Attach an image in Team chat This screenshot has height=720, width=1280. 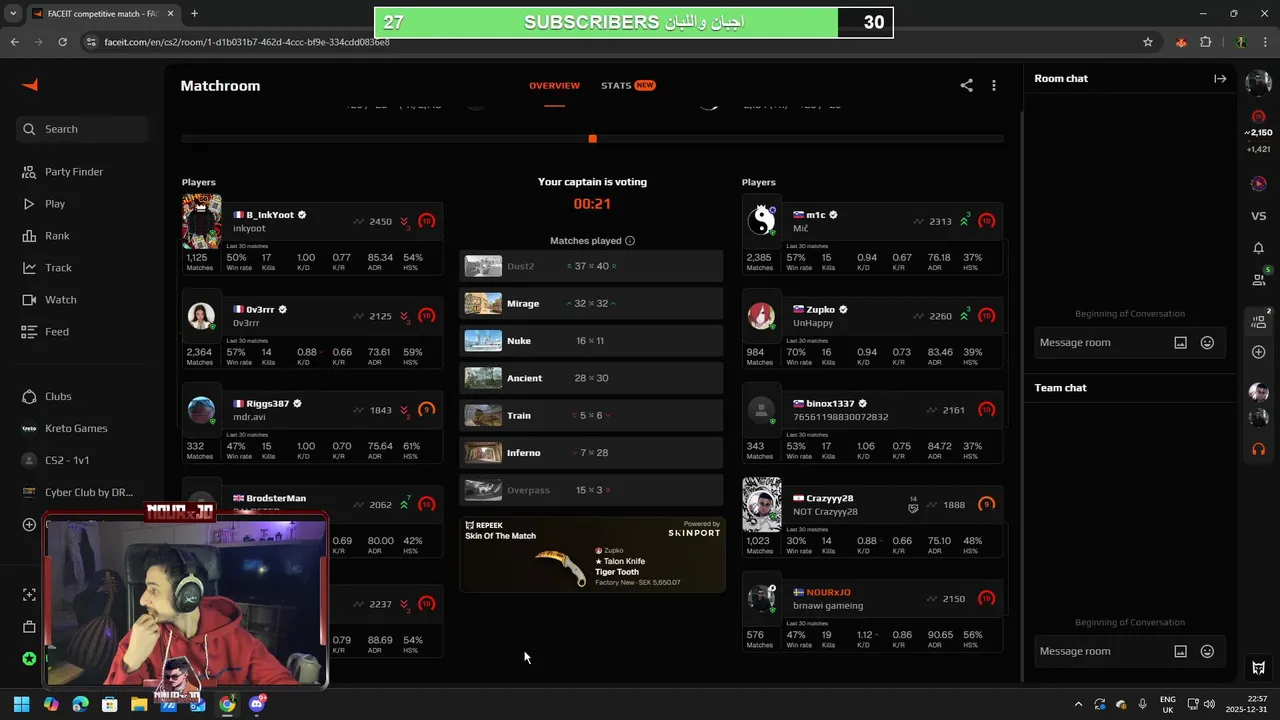click(1180, 652)
